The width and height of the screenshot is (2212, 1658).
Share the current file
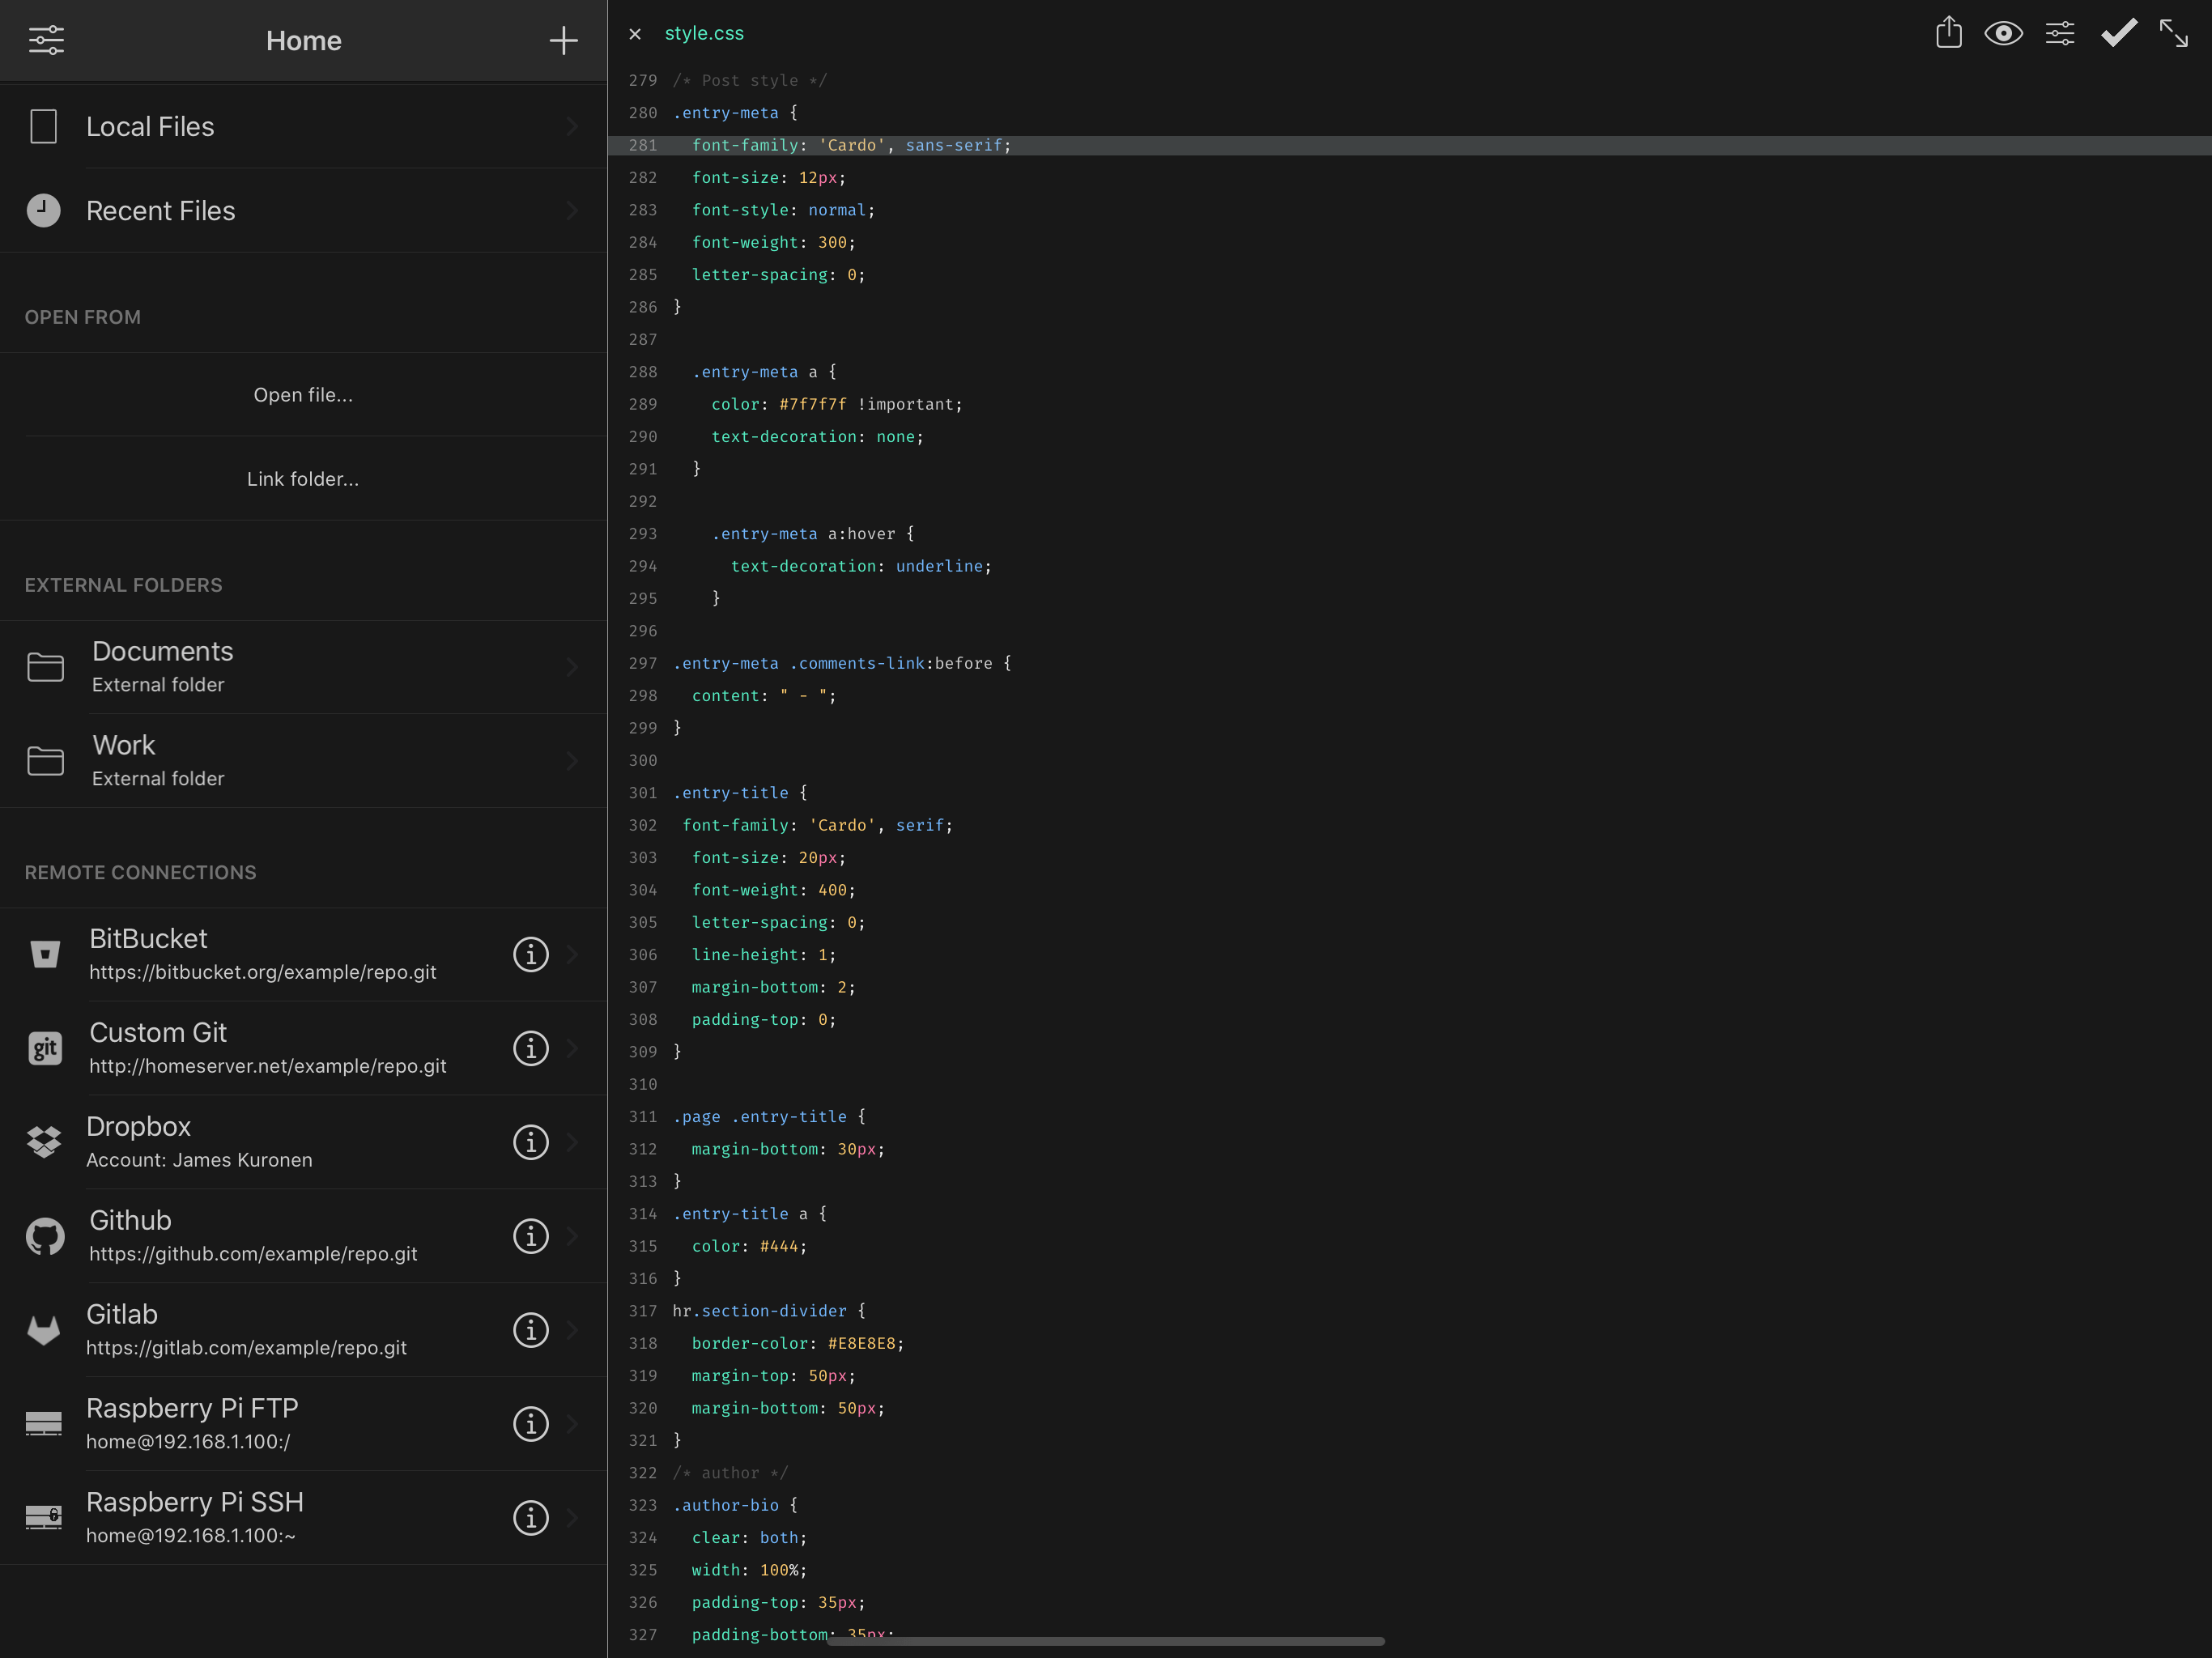(x=1949, y=32)
